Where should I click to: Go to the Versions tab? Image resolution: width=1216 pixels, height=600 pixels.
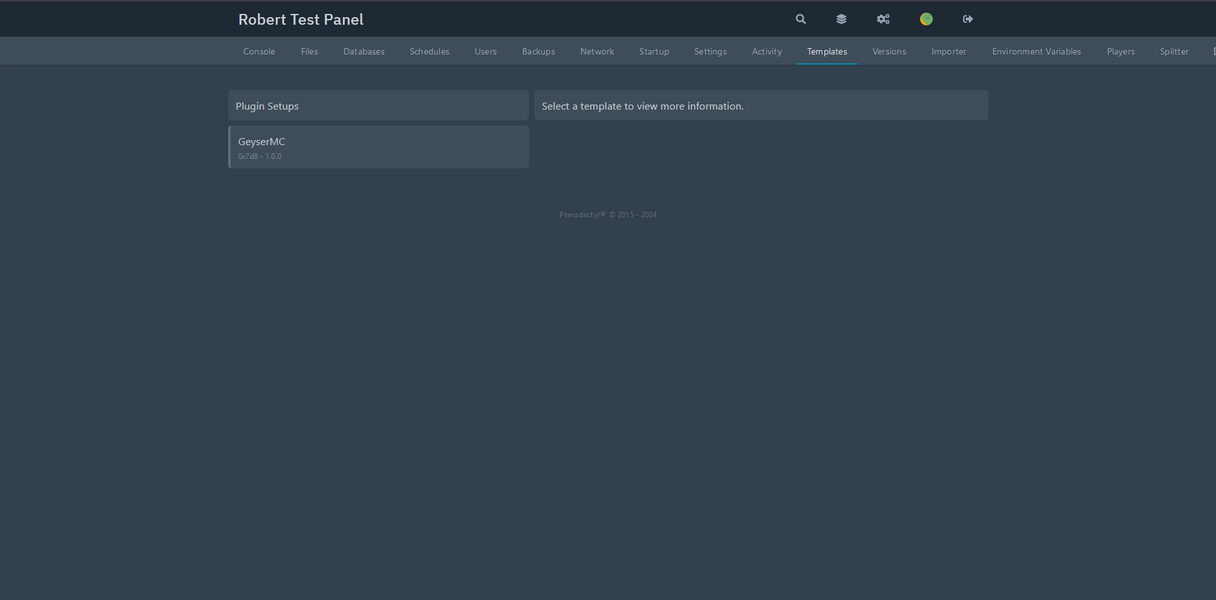(888, 51)
